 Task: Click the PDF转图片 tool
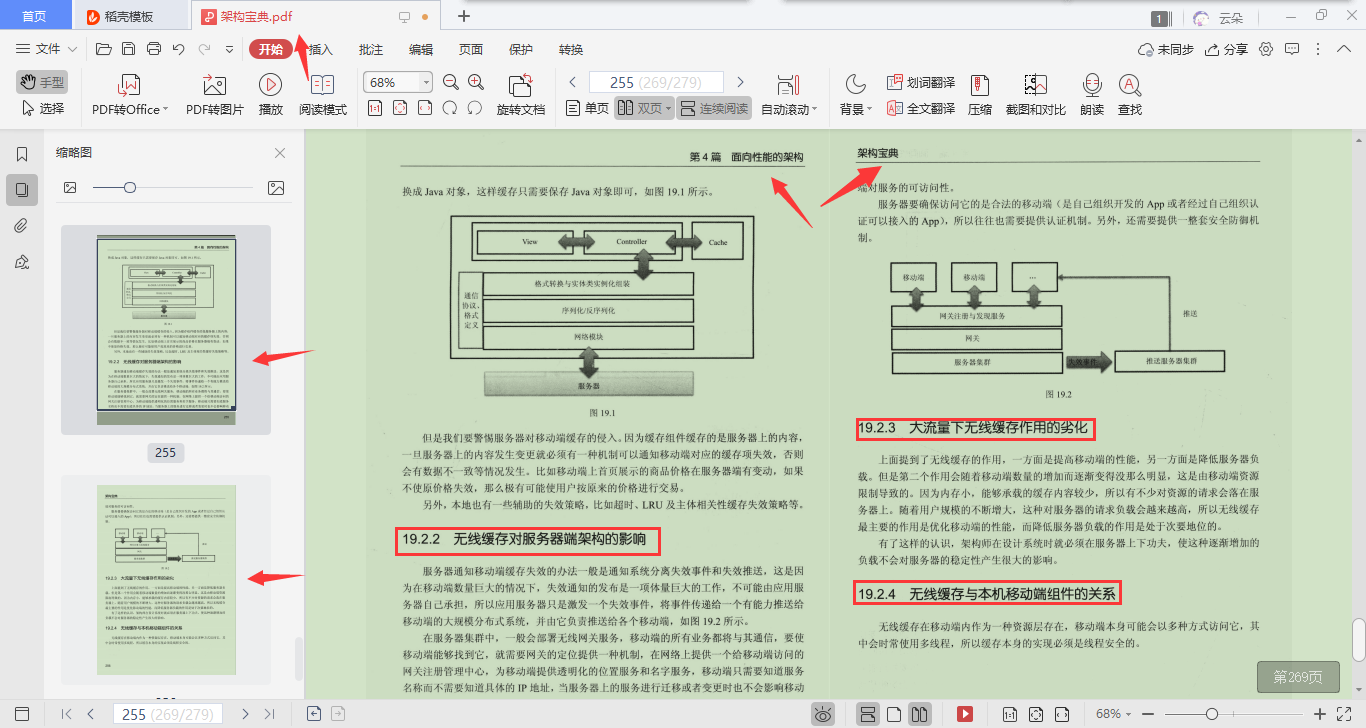click(215, 96)
